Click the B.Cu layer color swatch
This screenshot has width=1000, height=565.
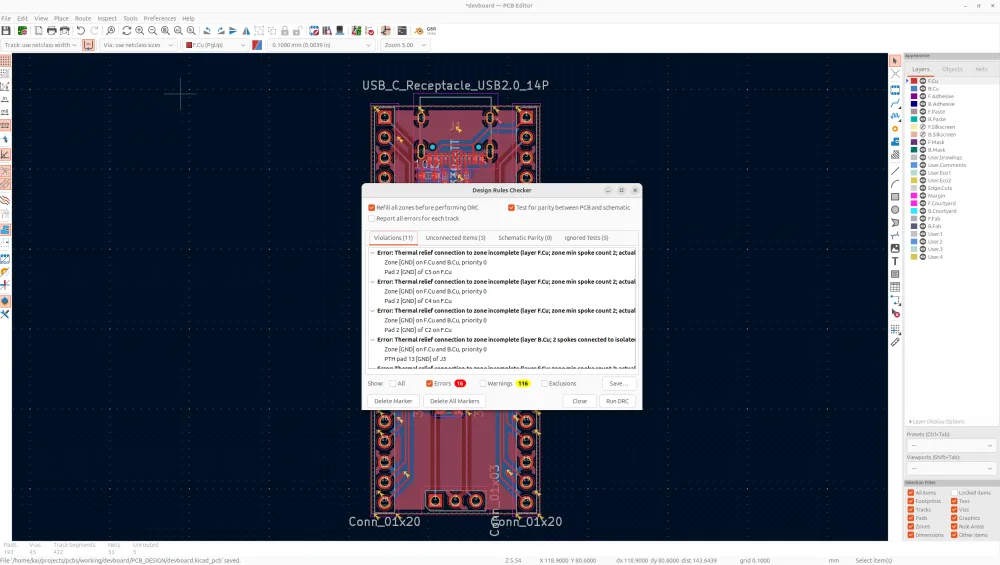pyautogui.click(x=914, y=88)
